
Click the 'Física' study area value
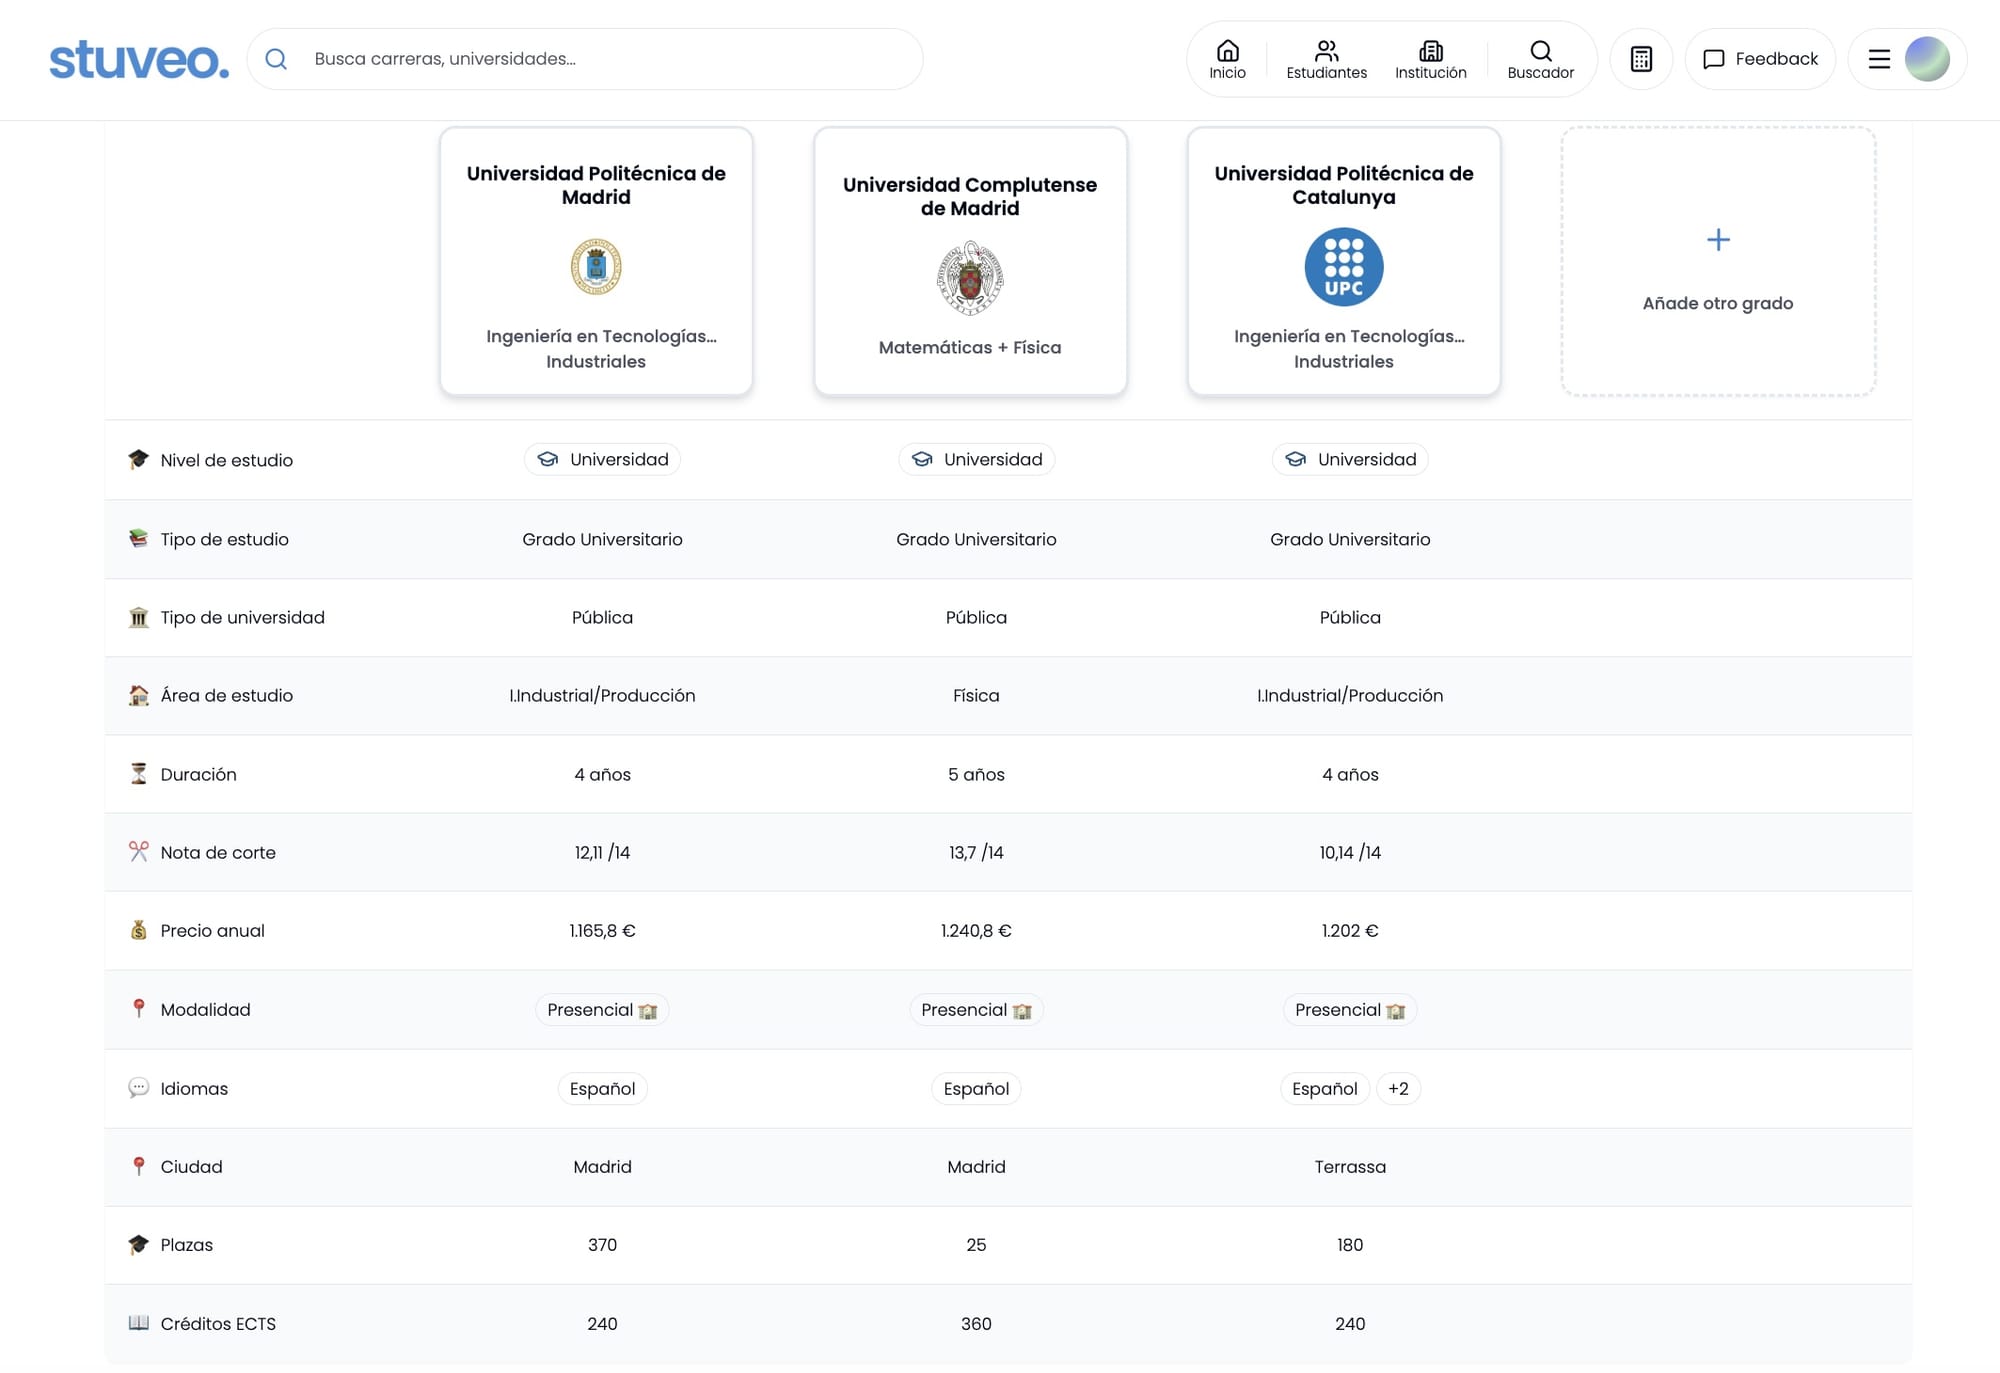[x=976, y=695]
